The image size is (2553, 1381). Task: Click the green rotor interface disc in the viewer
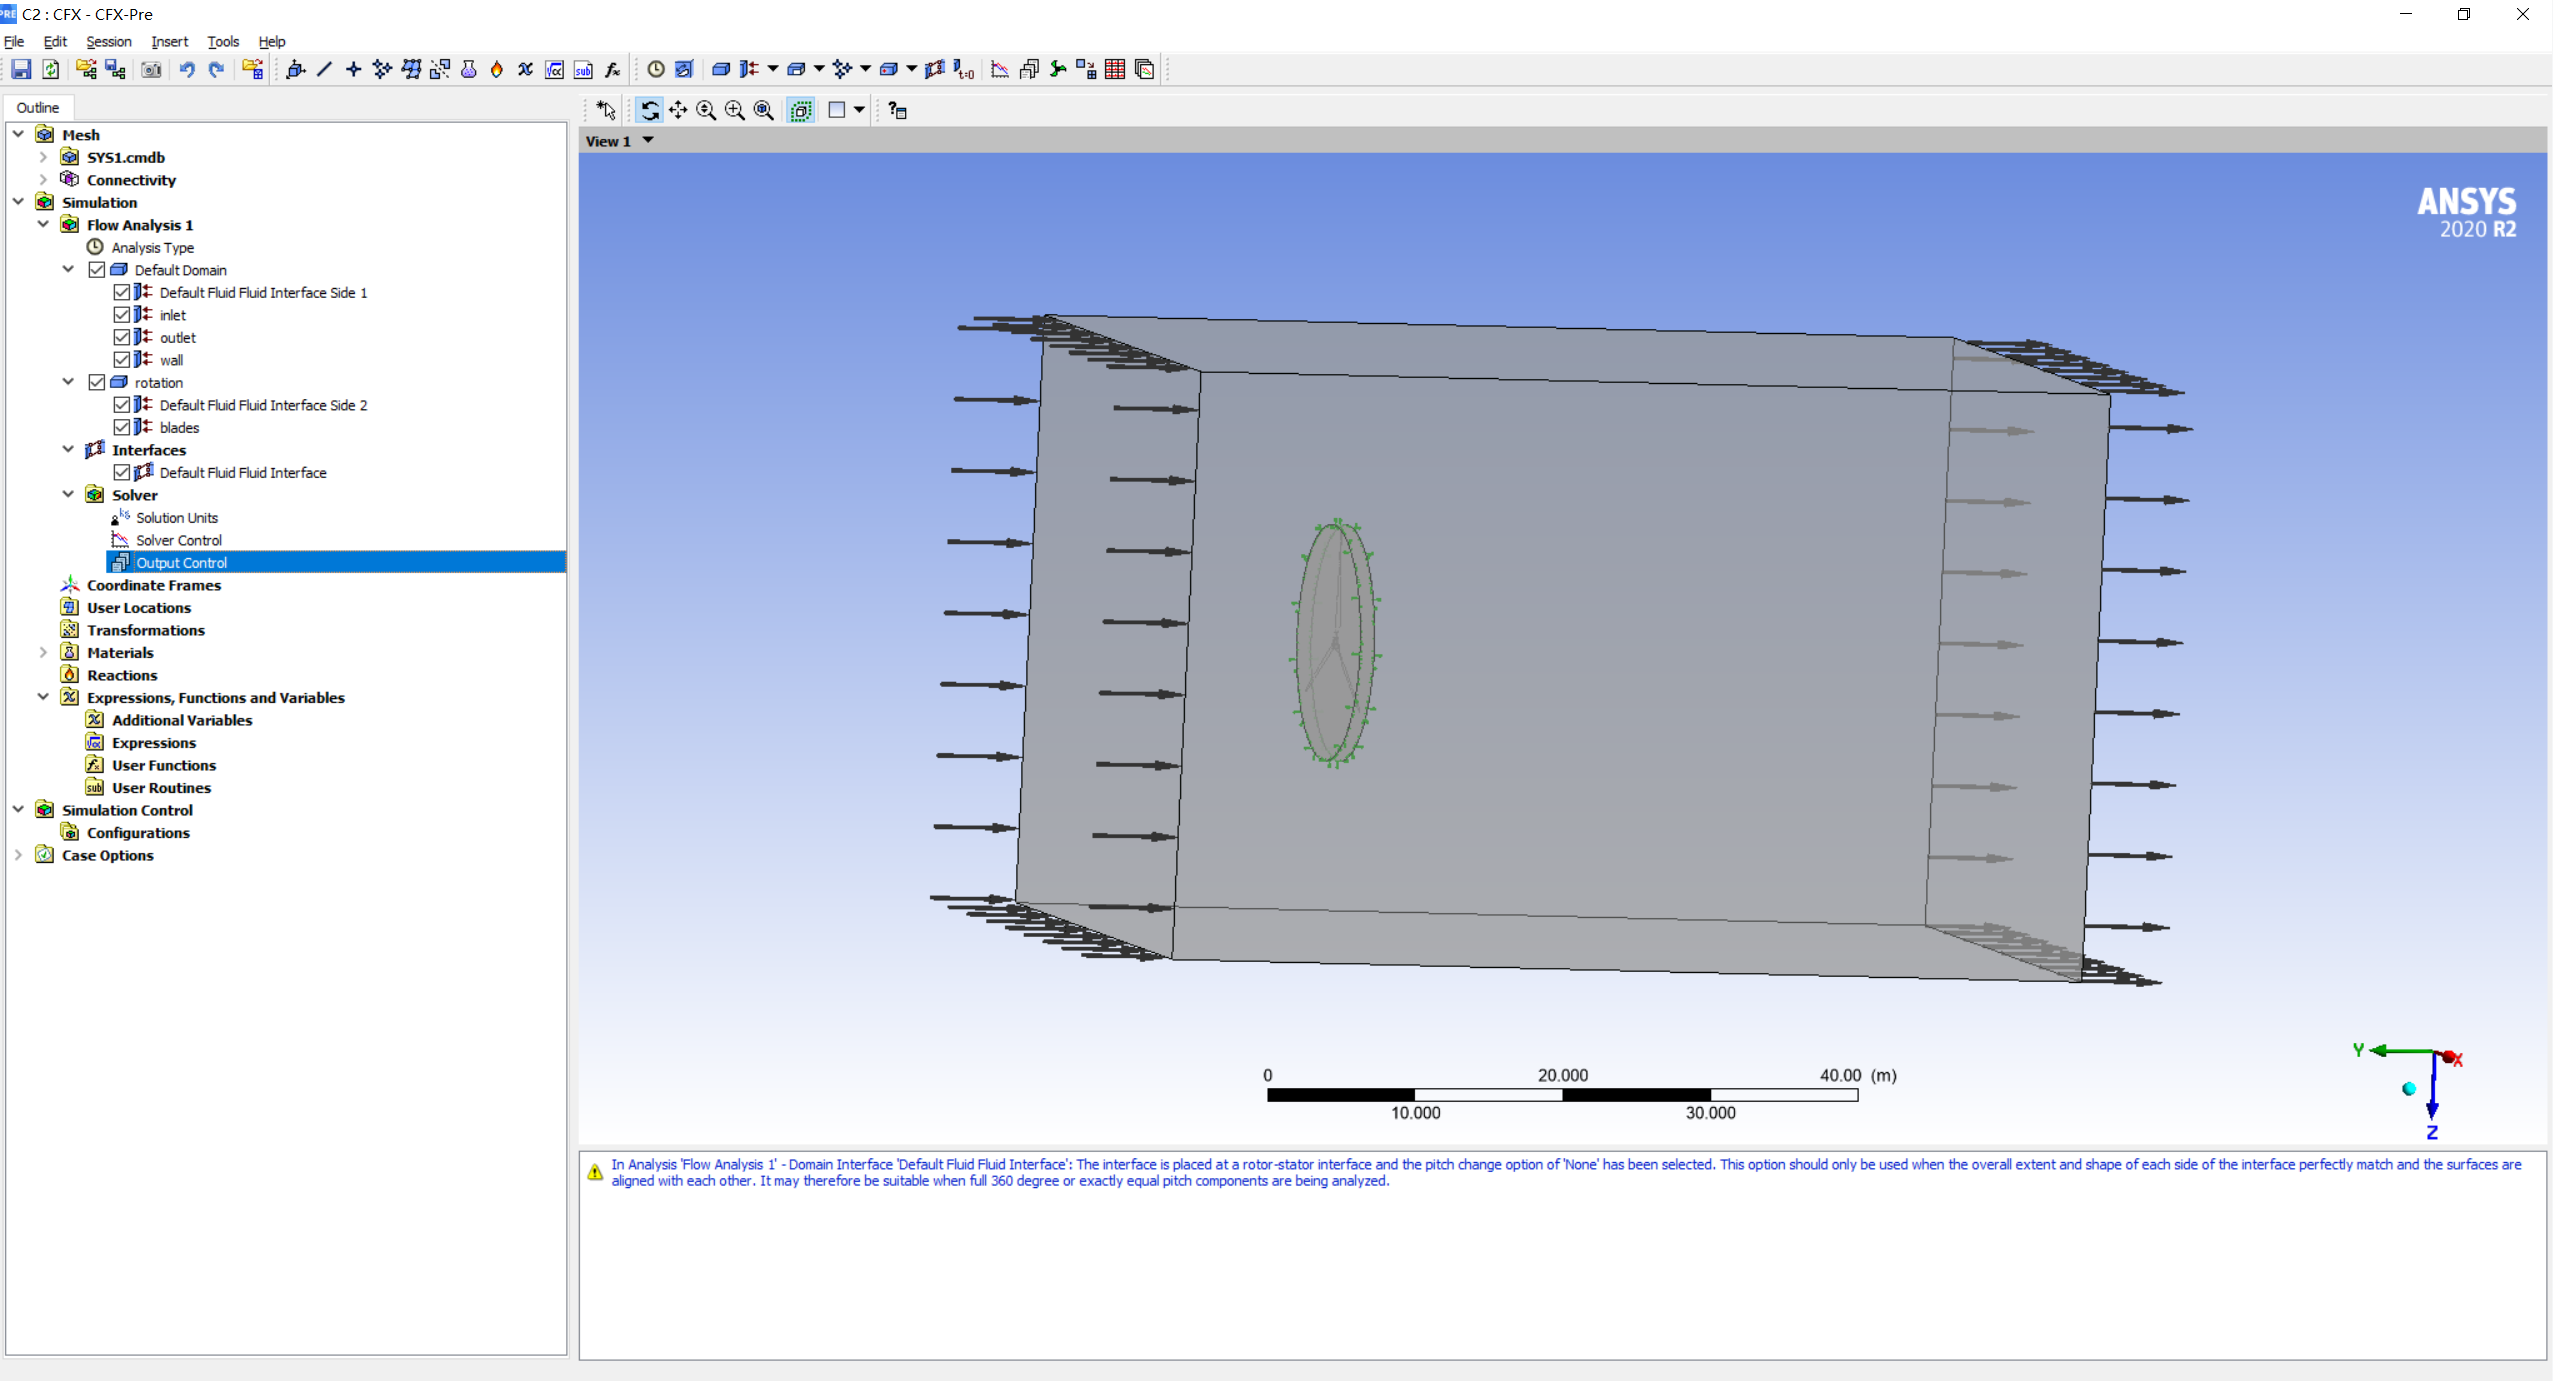[1335, 642]
